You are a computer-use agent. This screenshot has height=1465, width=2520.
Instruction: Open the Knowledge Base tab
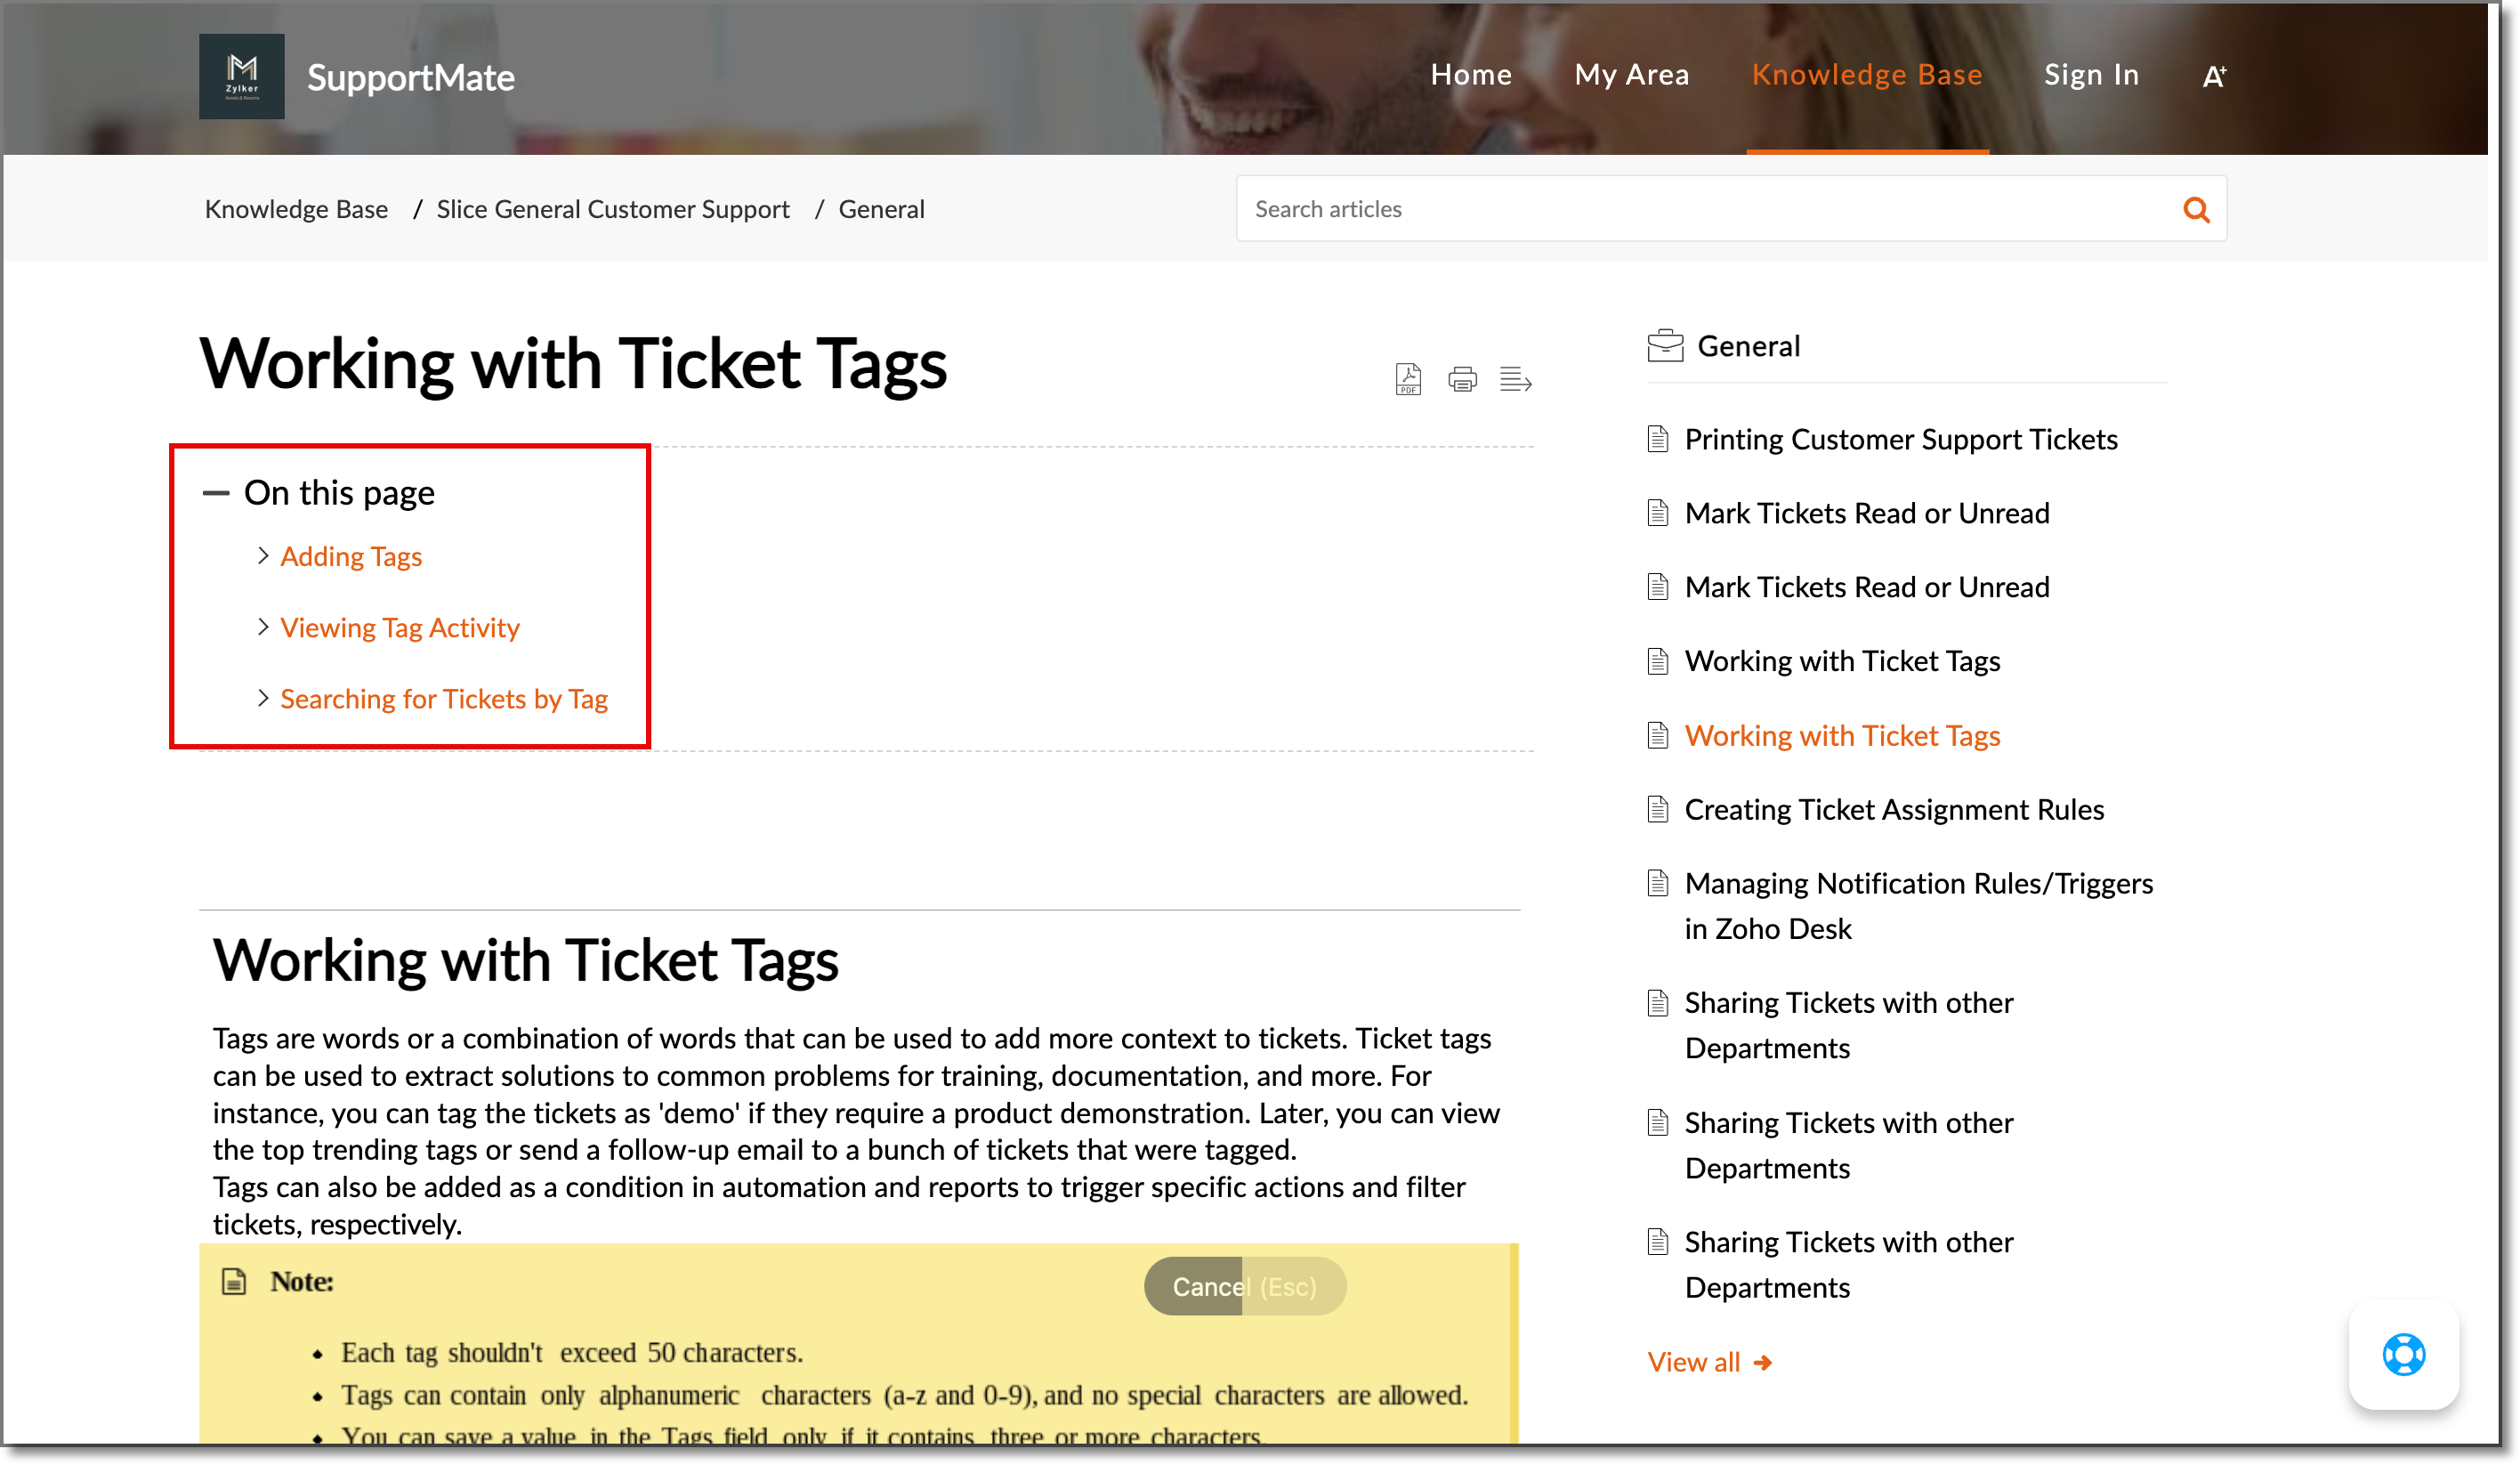(x=1866, y=75)
